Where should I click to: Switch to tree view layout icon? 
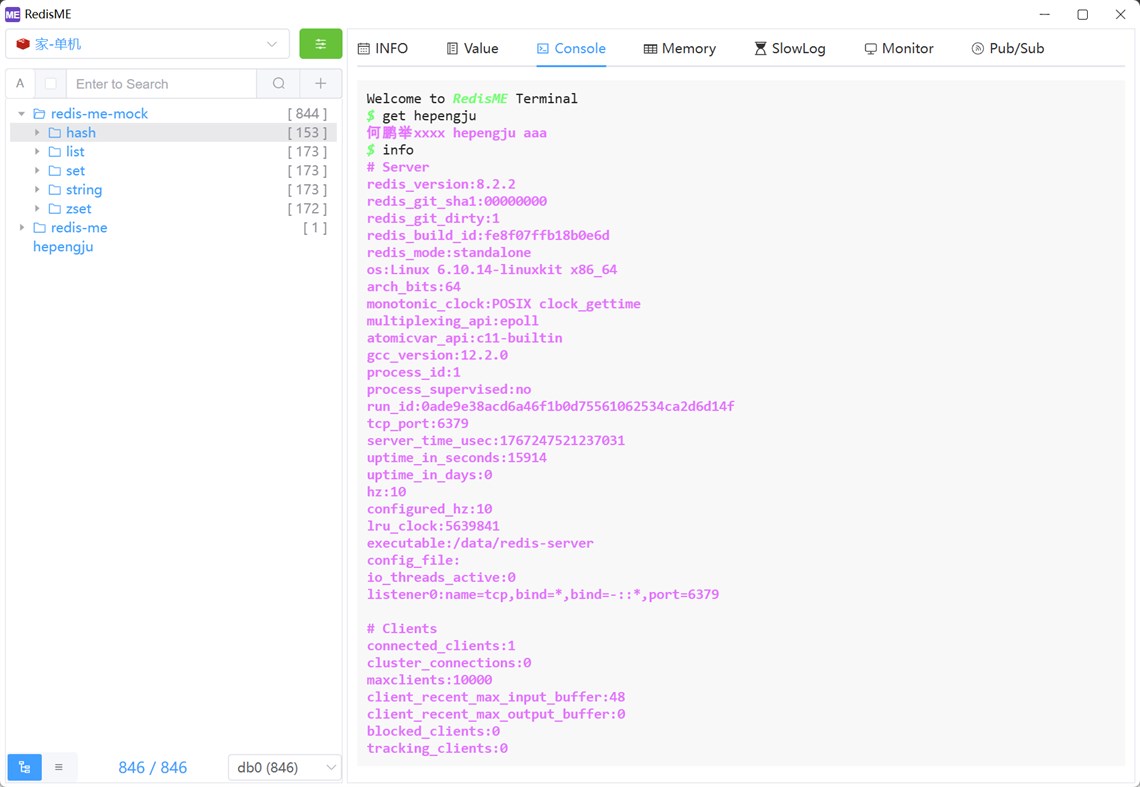[x=25, y=767]
